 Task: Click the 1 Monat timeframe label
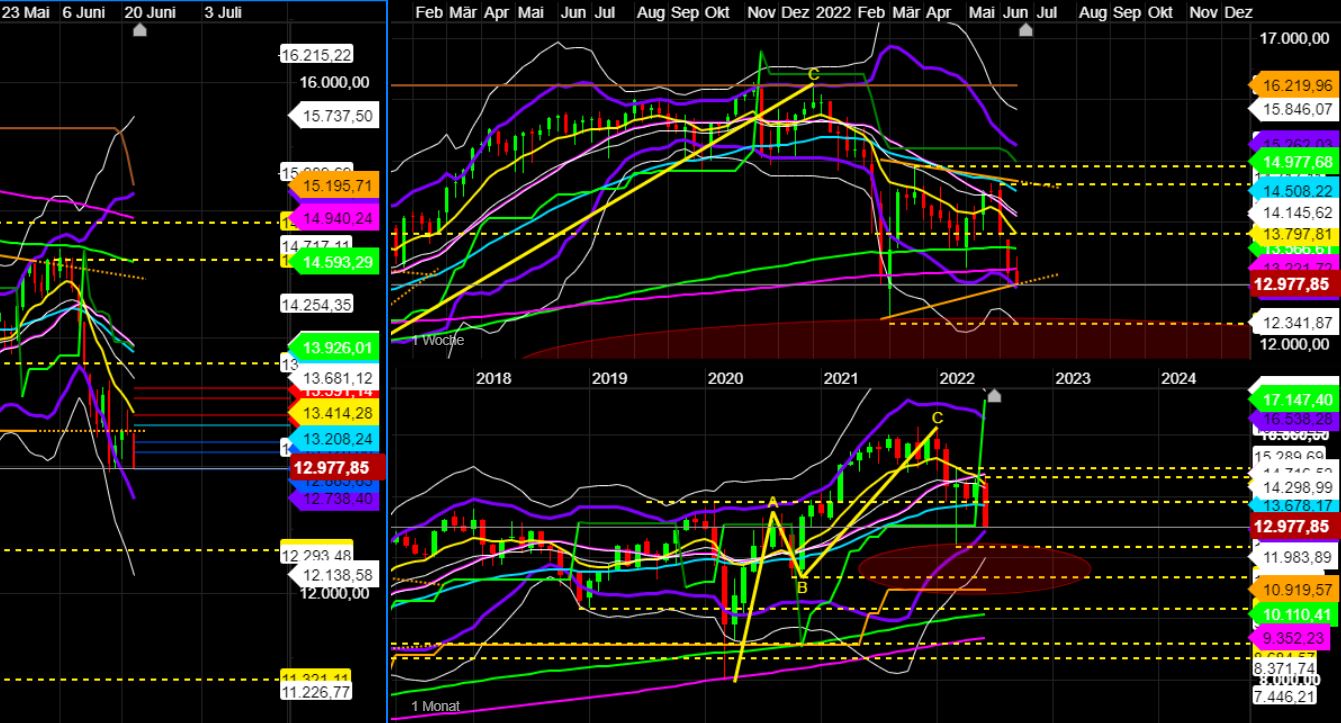click(x=436, y=705)
